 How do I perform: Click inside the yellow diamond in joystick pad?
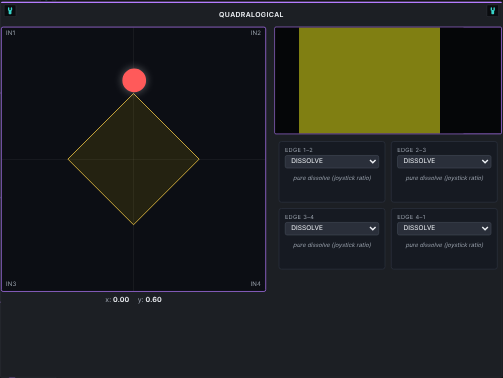(x=134, y=159)
